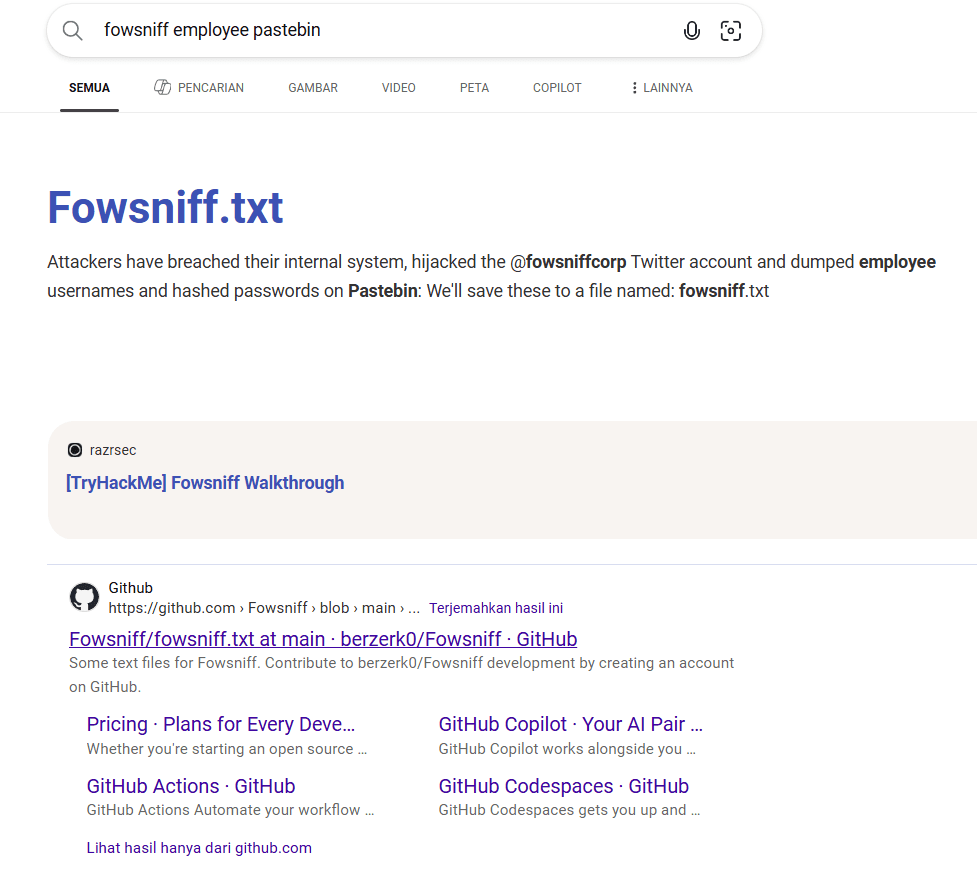Open the Peta tab
Image resolution: width=977 pixels, height=870 pixels.
click(474, 88)
